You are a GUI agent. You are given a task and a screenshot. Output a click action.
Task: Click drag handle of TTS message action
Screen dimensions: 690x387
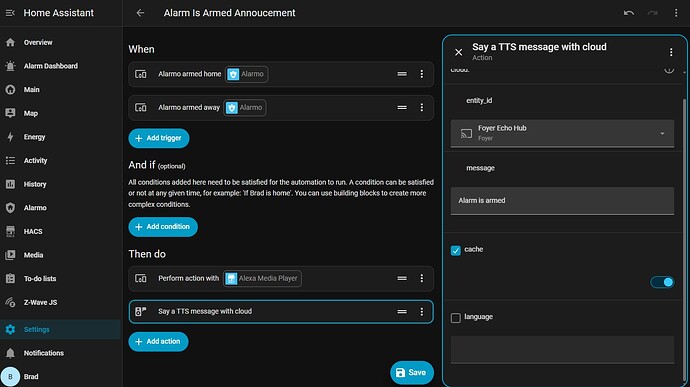(x=402, y=312)
